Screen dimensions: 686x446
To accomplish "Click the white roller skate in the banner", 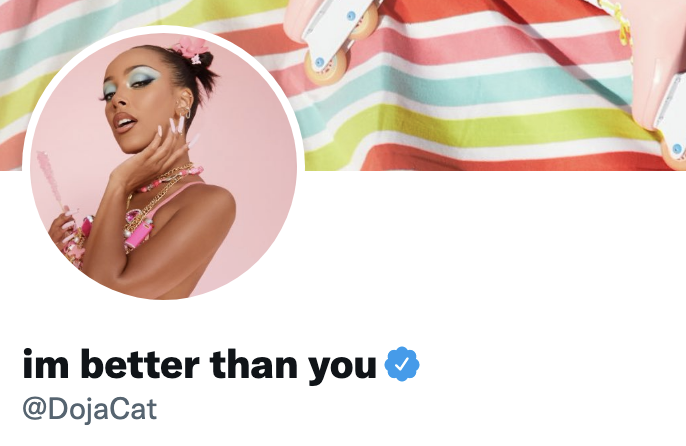I will [333, 40].
